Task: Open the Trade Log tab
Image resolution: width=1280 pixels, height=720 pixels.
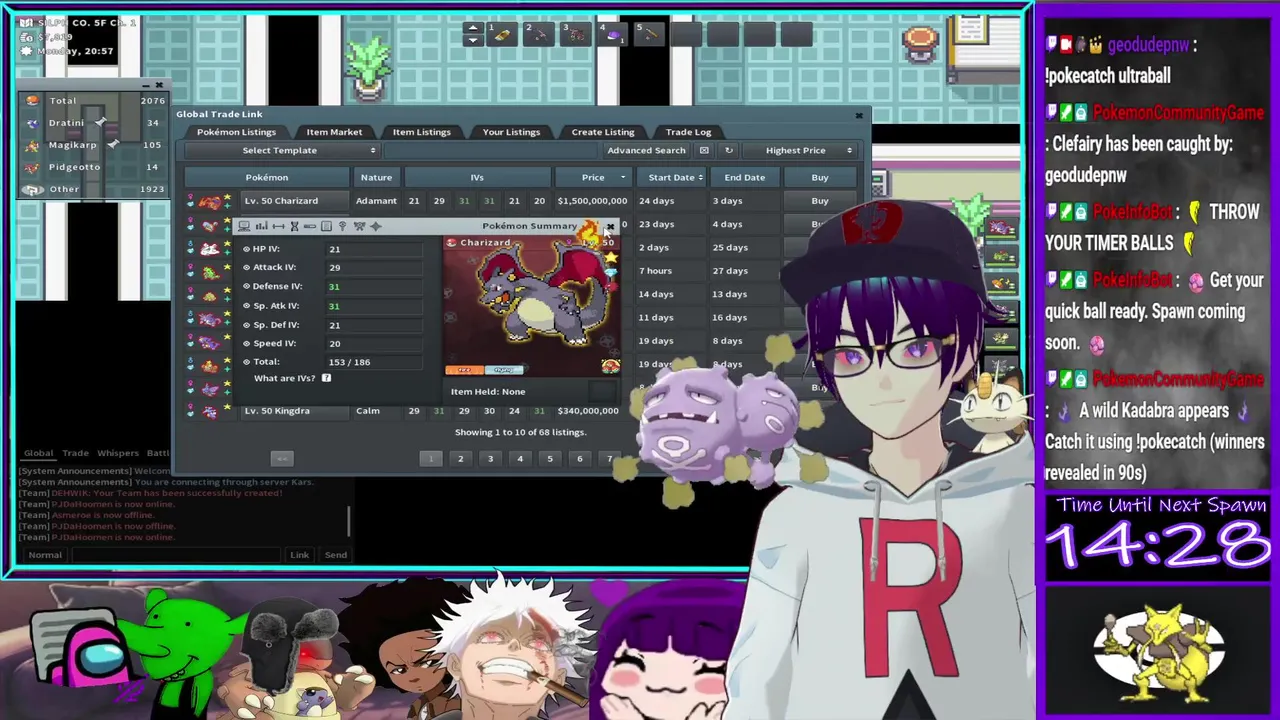Action: pyautogui.click(x=688, y=132)
